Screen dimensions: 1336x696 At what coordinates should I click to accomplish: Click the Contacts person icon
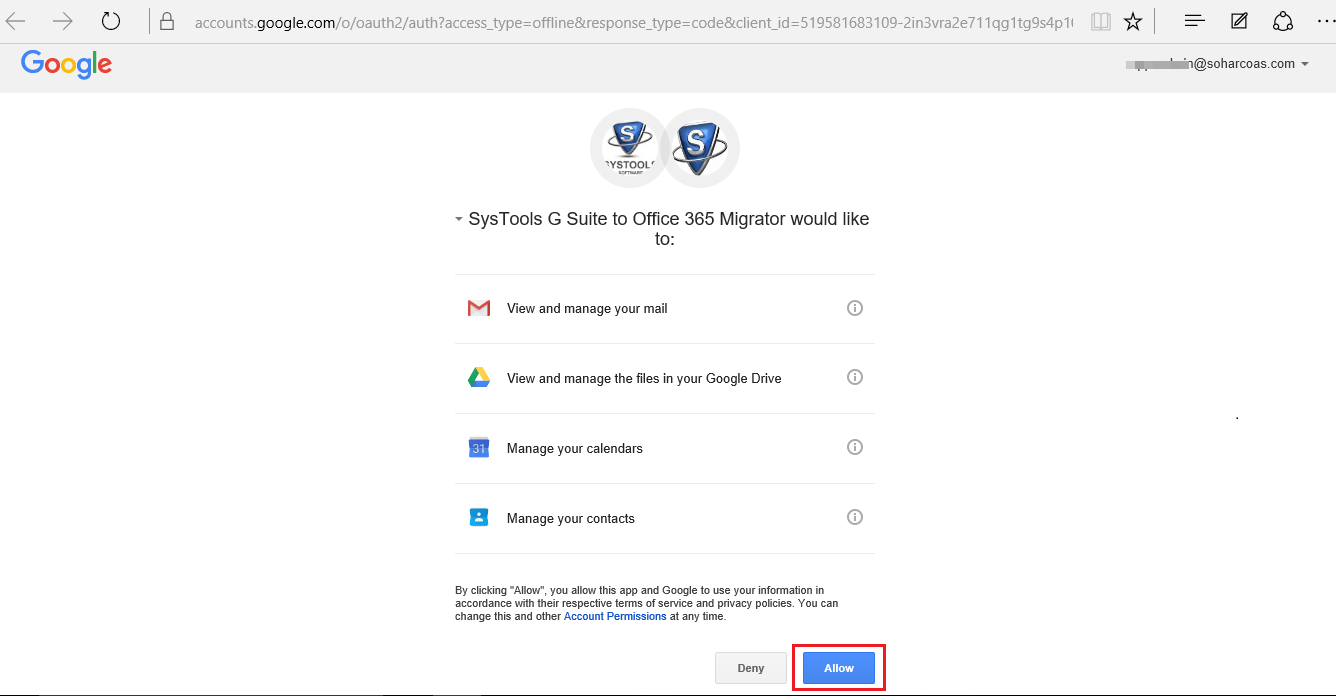479,518
